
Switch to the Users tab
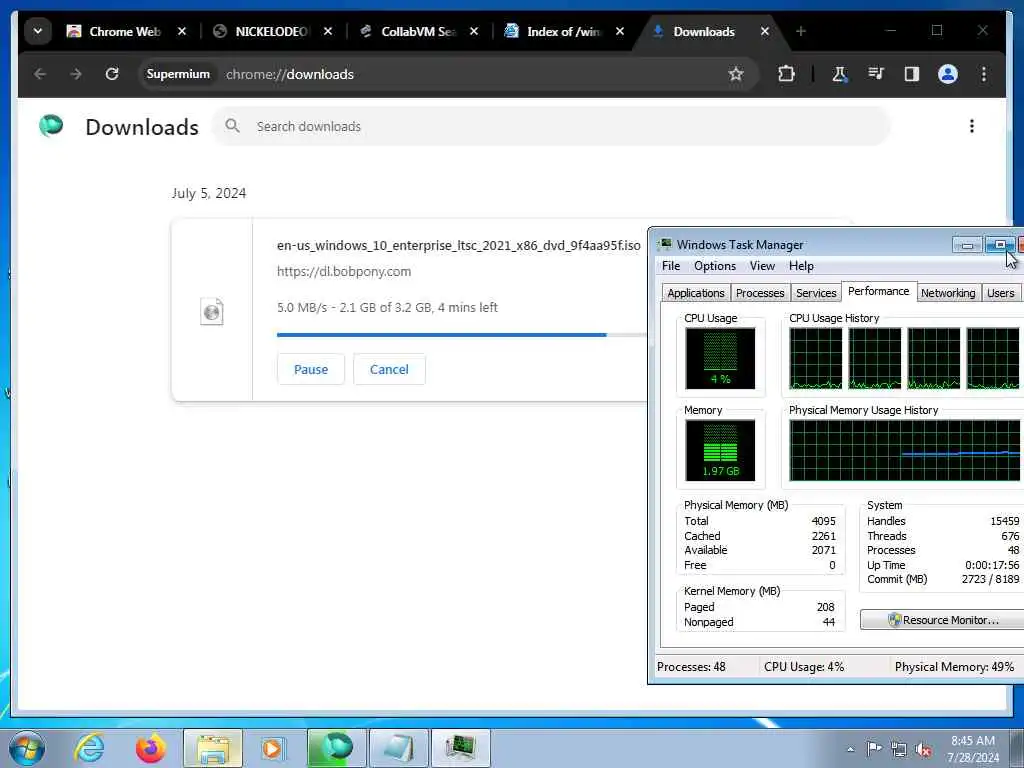coord(1000,293)
